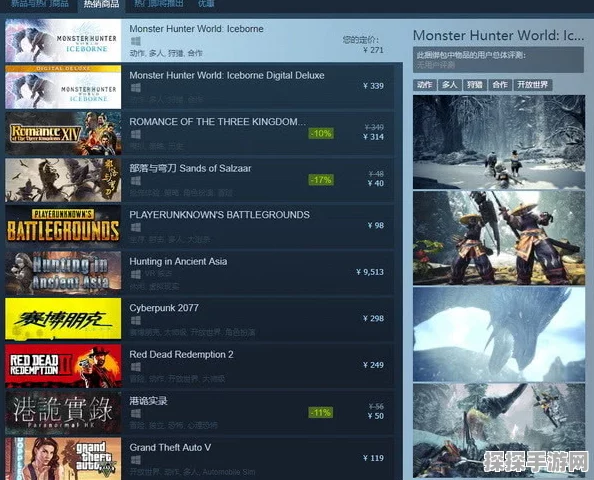This screenshot has width=594, height=480.
Task: View bottom monster battle screenshot in preview panel
Action: pos(499,431)
